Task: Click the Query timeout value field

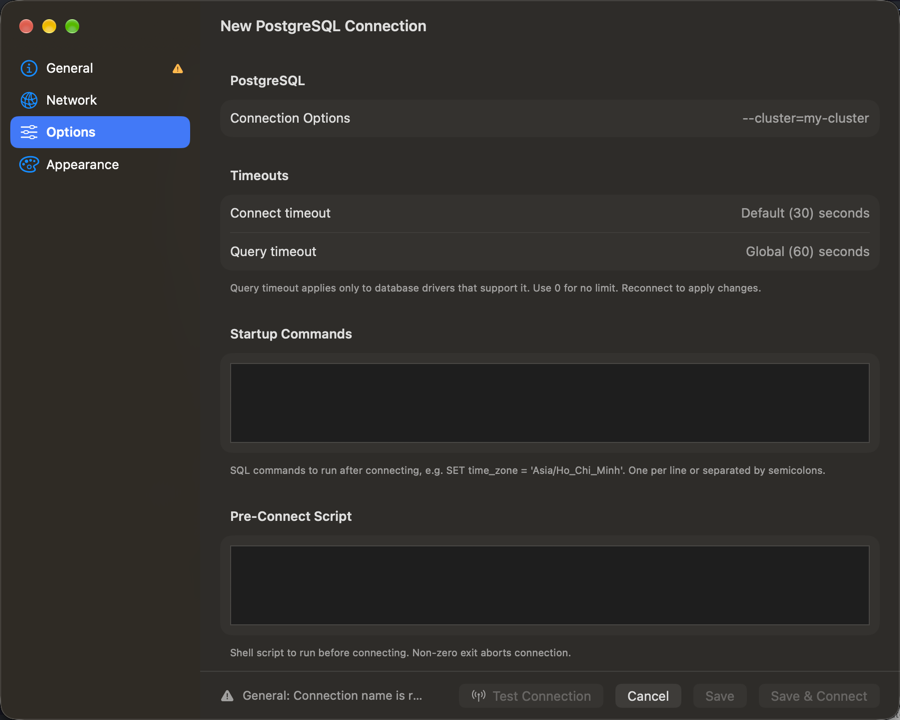Action: (x=807, y=251)
